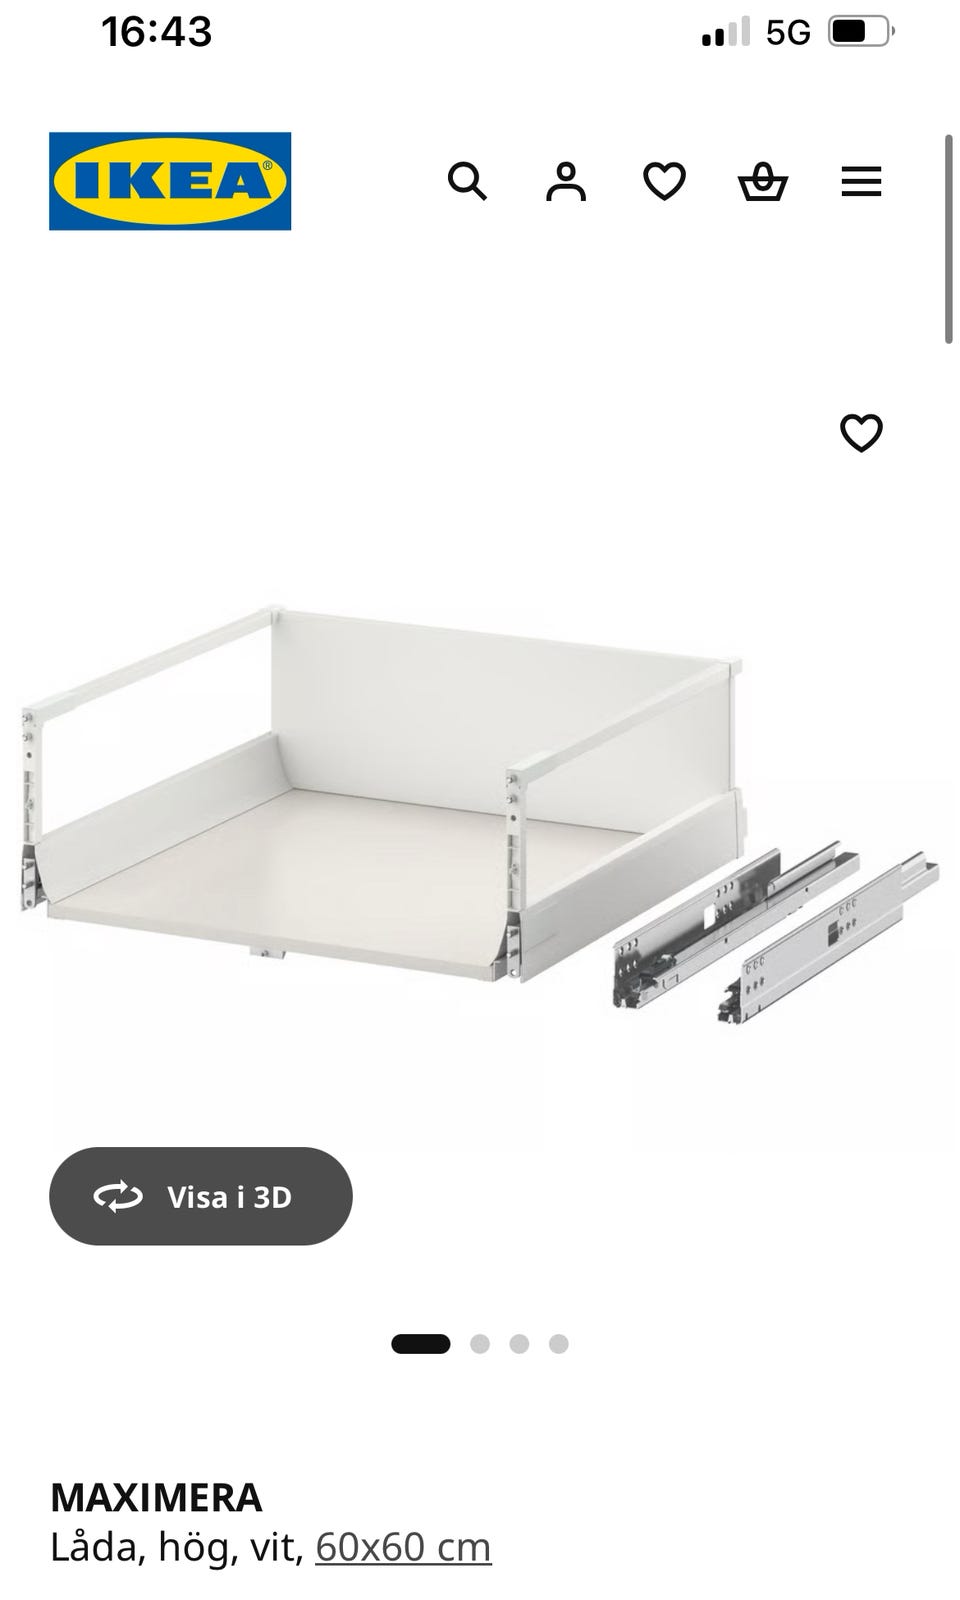Open the shopping basket icon
Viewport: 960px width, 1600px height.
(x=763, y=182)
